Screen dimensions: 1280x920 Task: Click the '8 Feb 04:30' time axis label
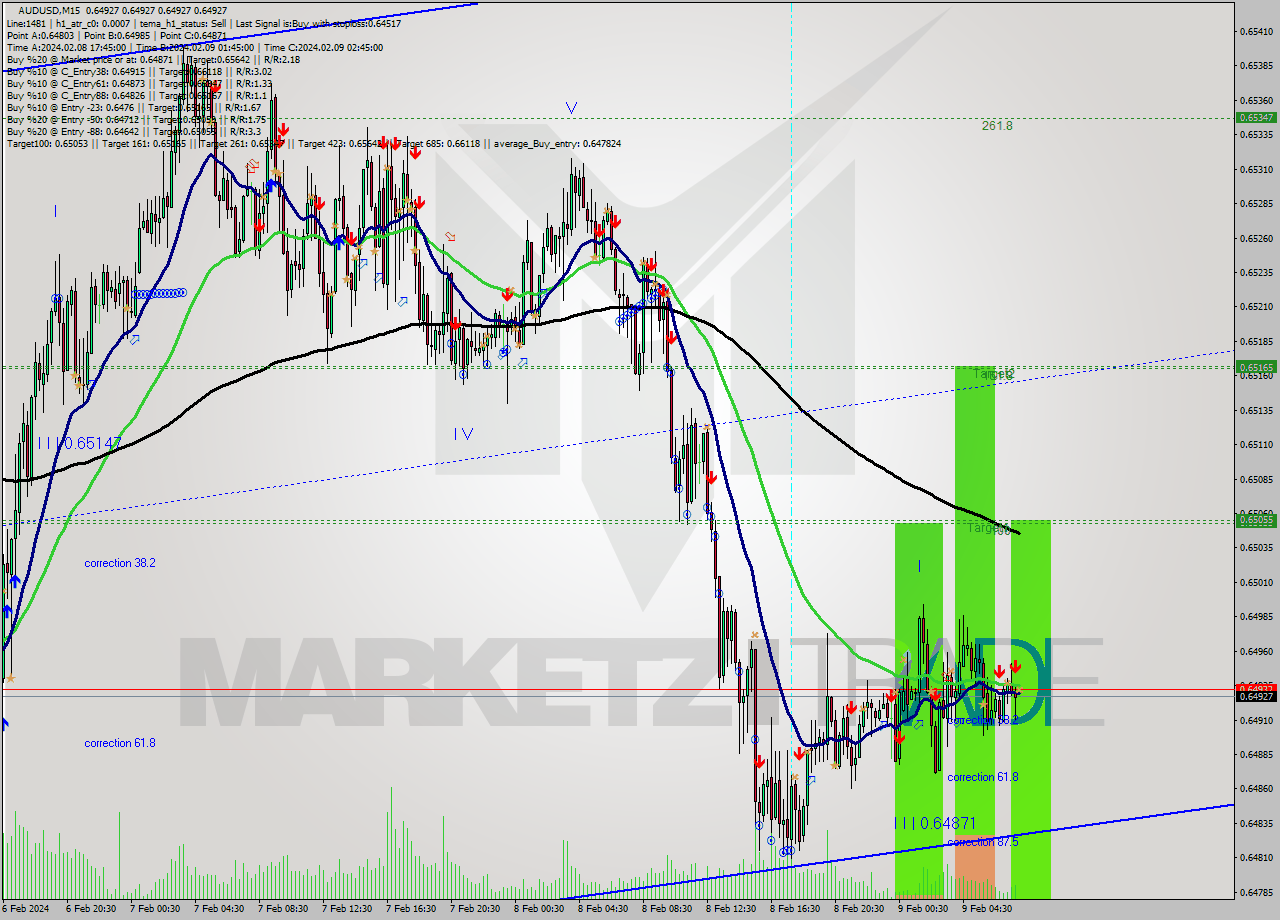(603, 909)
